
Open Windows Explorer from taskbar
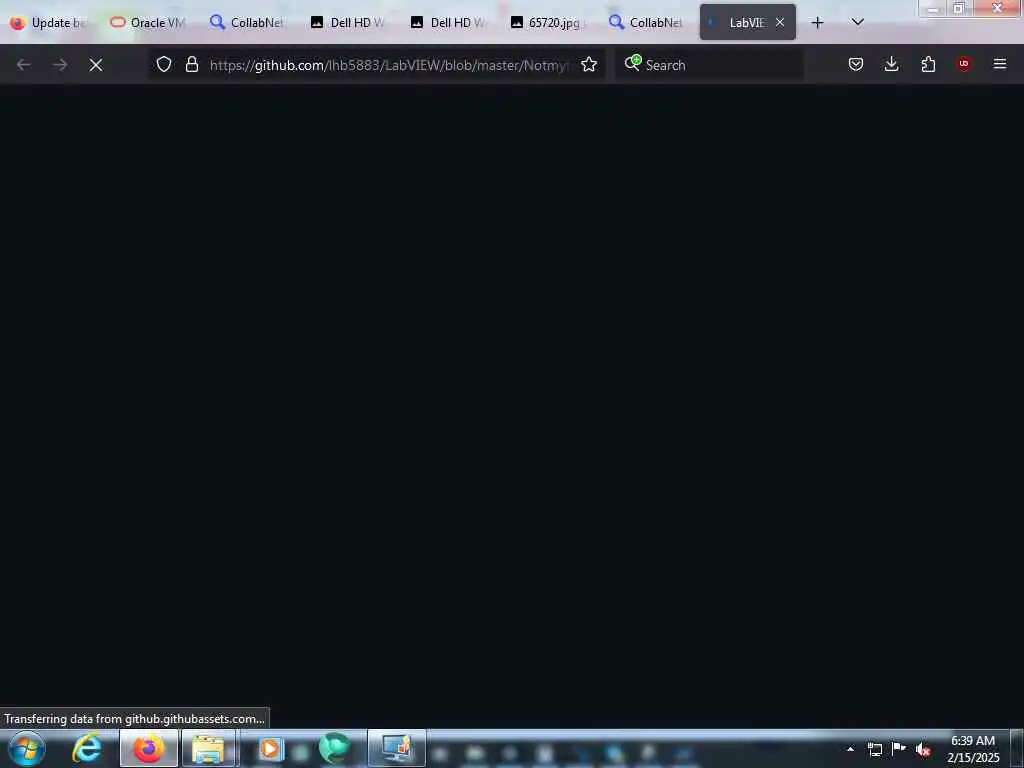[x=209, y=748]
